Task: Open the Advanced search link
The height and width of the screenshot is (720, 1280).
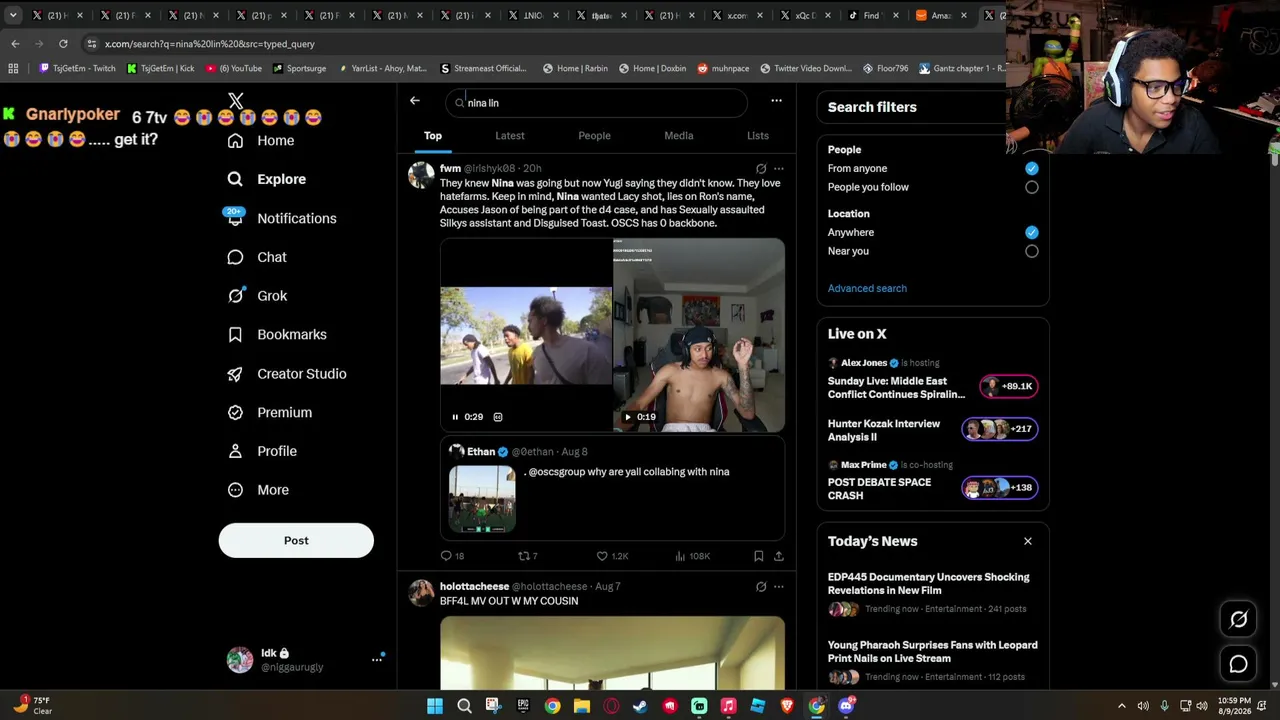Action: [867, 288]
